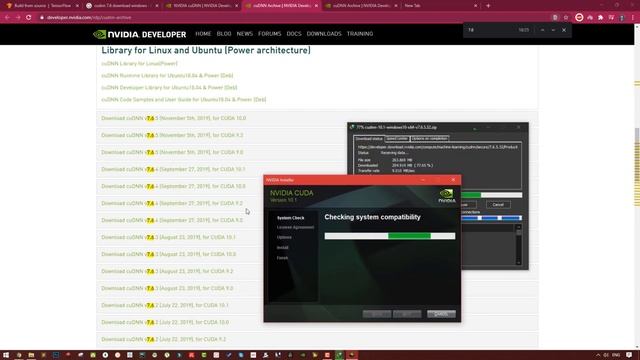Select Download status tab in download window
The height and width of the screenshot is (360, 640).
coord(369,139)
